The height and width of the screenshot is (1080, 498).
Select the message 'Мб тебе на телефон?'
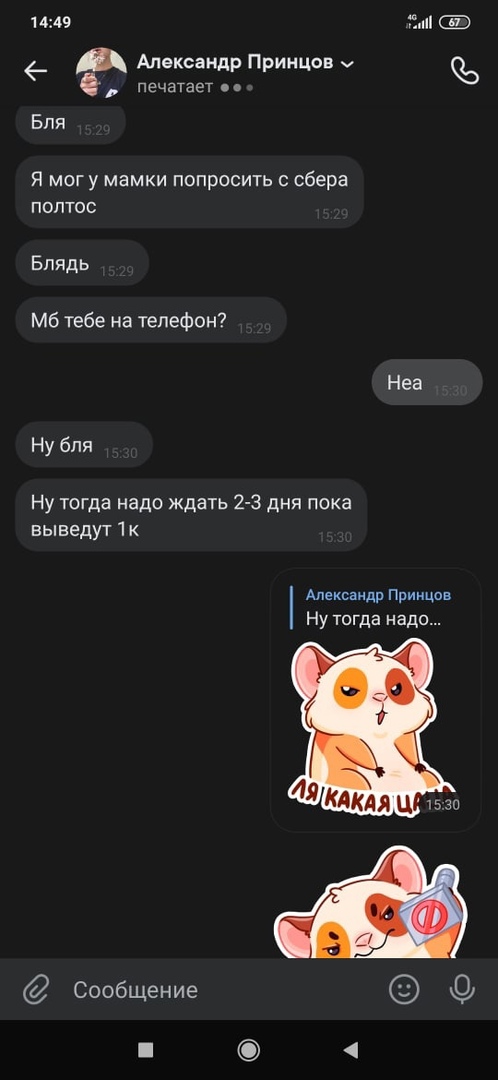pyautogui.click(x=151, y=320)
